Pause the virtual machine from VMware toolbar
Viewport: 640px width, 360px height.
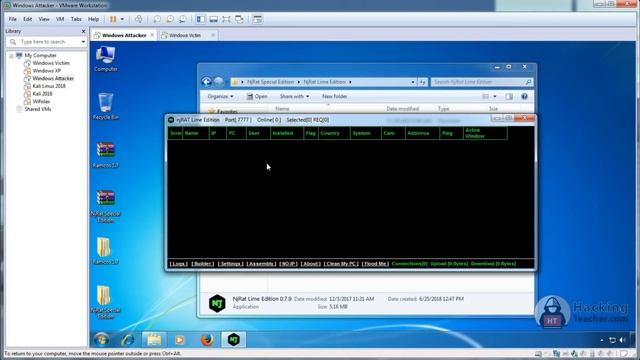(x=113, y=19)
